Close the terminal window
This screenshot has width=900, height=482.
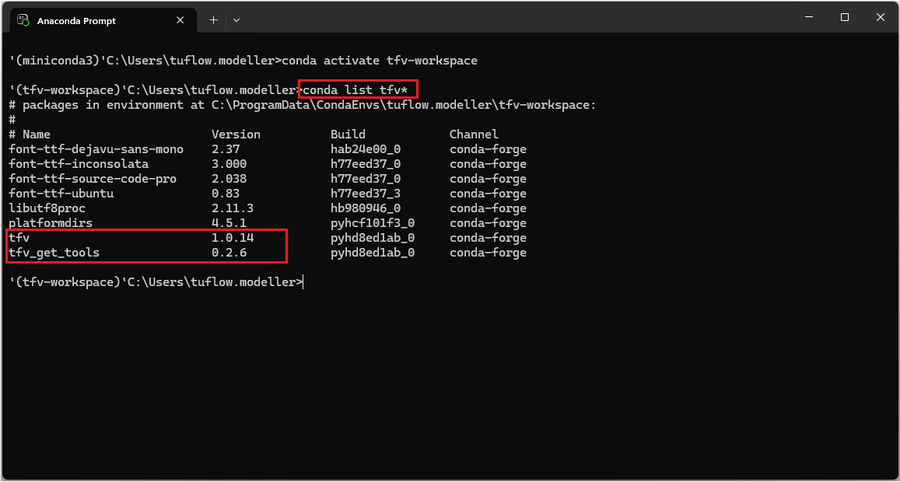(881, 17)
